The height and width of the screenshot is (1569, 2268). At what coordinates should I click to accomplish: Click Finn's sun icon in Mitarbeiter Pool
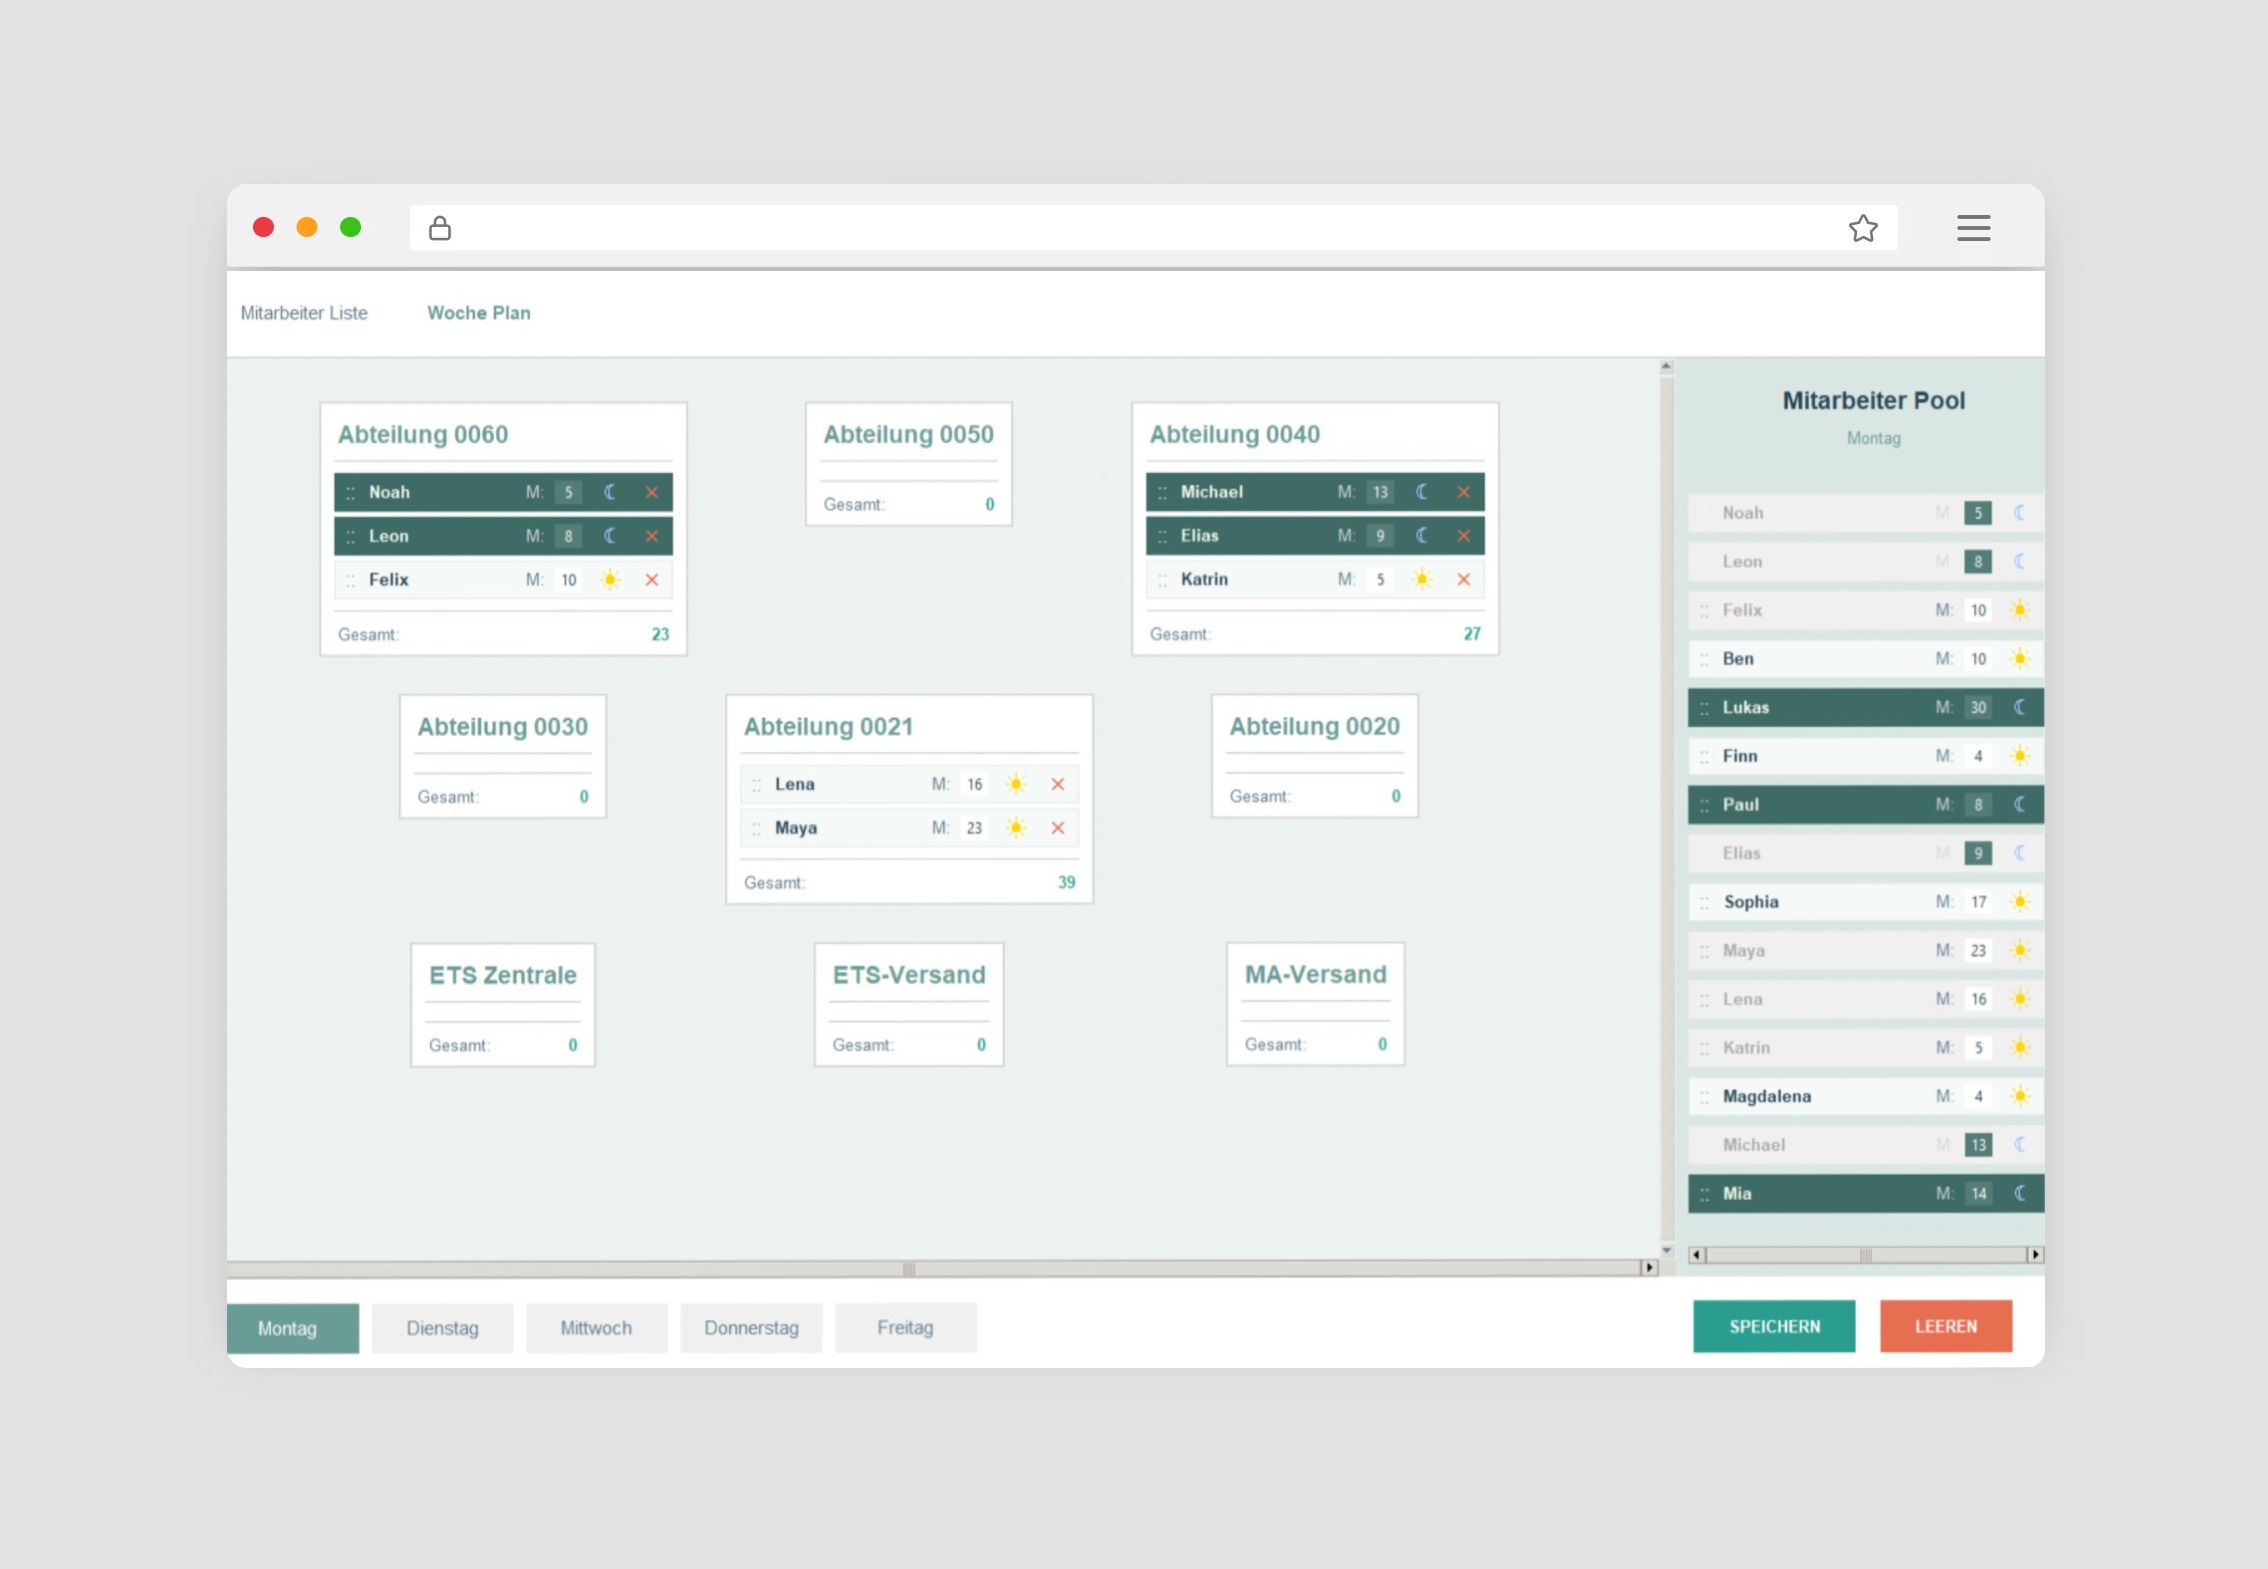click(2020, 756)
